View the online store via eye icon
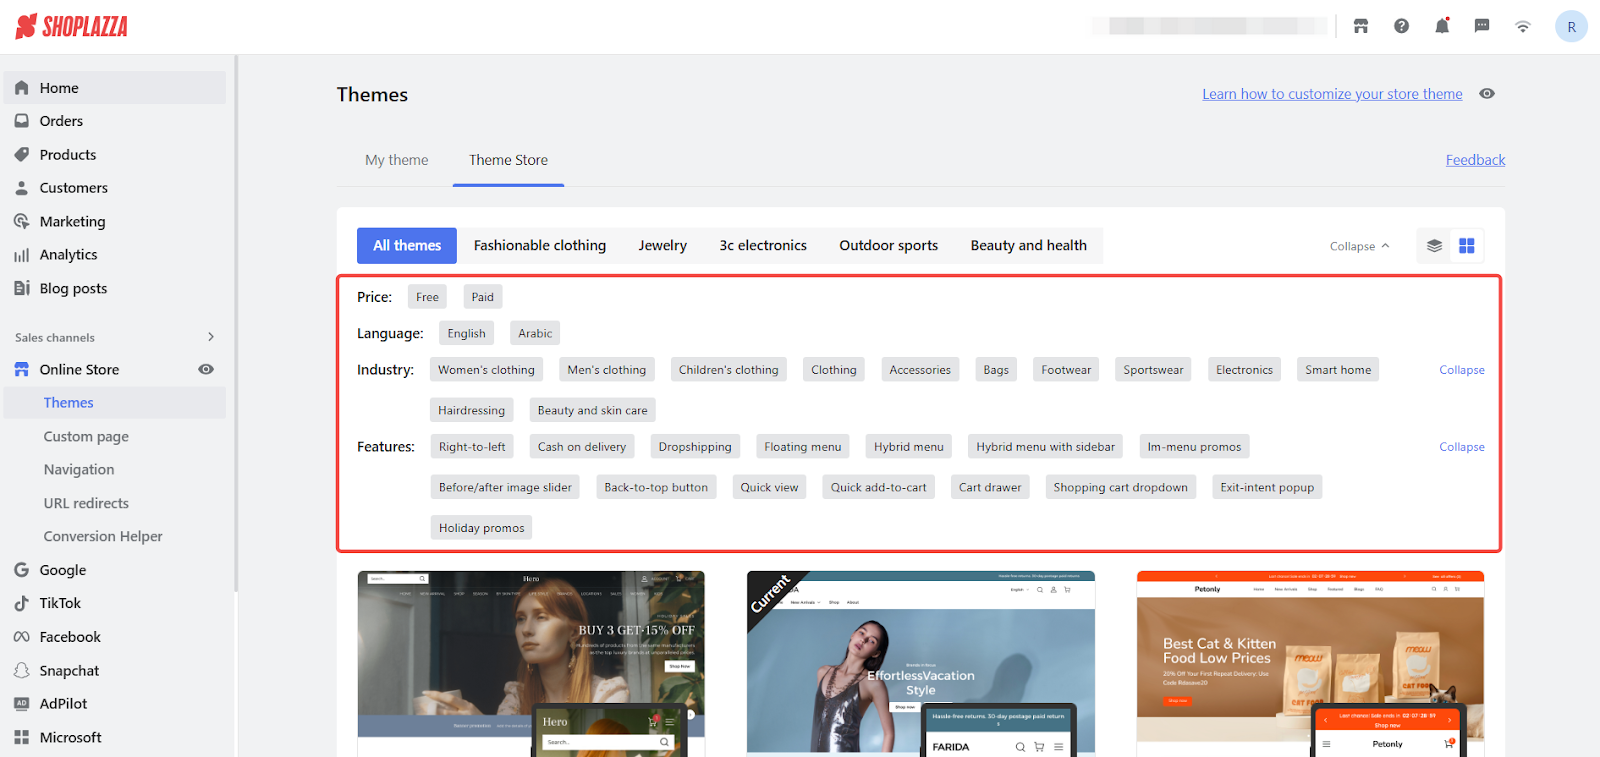Viewport: 1600px width, 757px height. tap(206, 369)
